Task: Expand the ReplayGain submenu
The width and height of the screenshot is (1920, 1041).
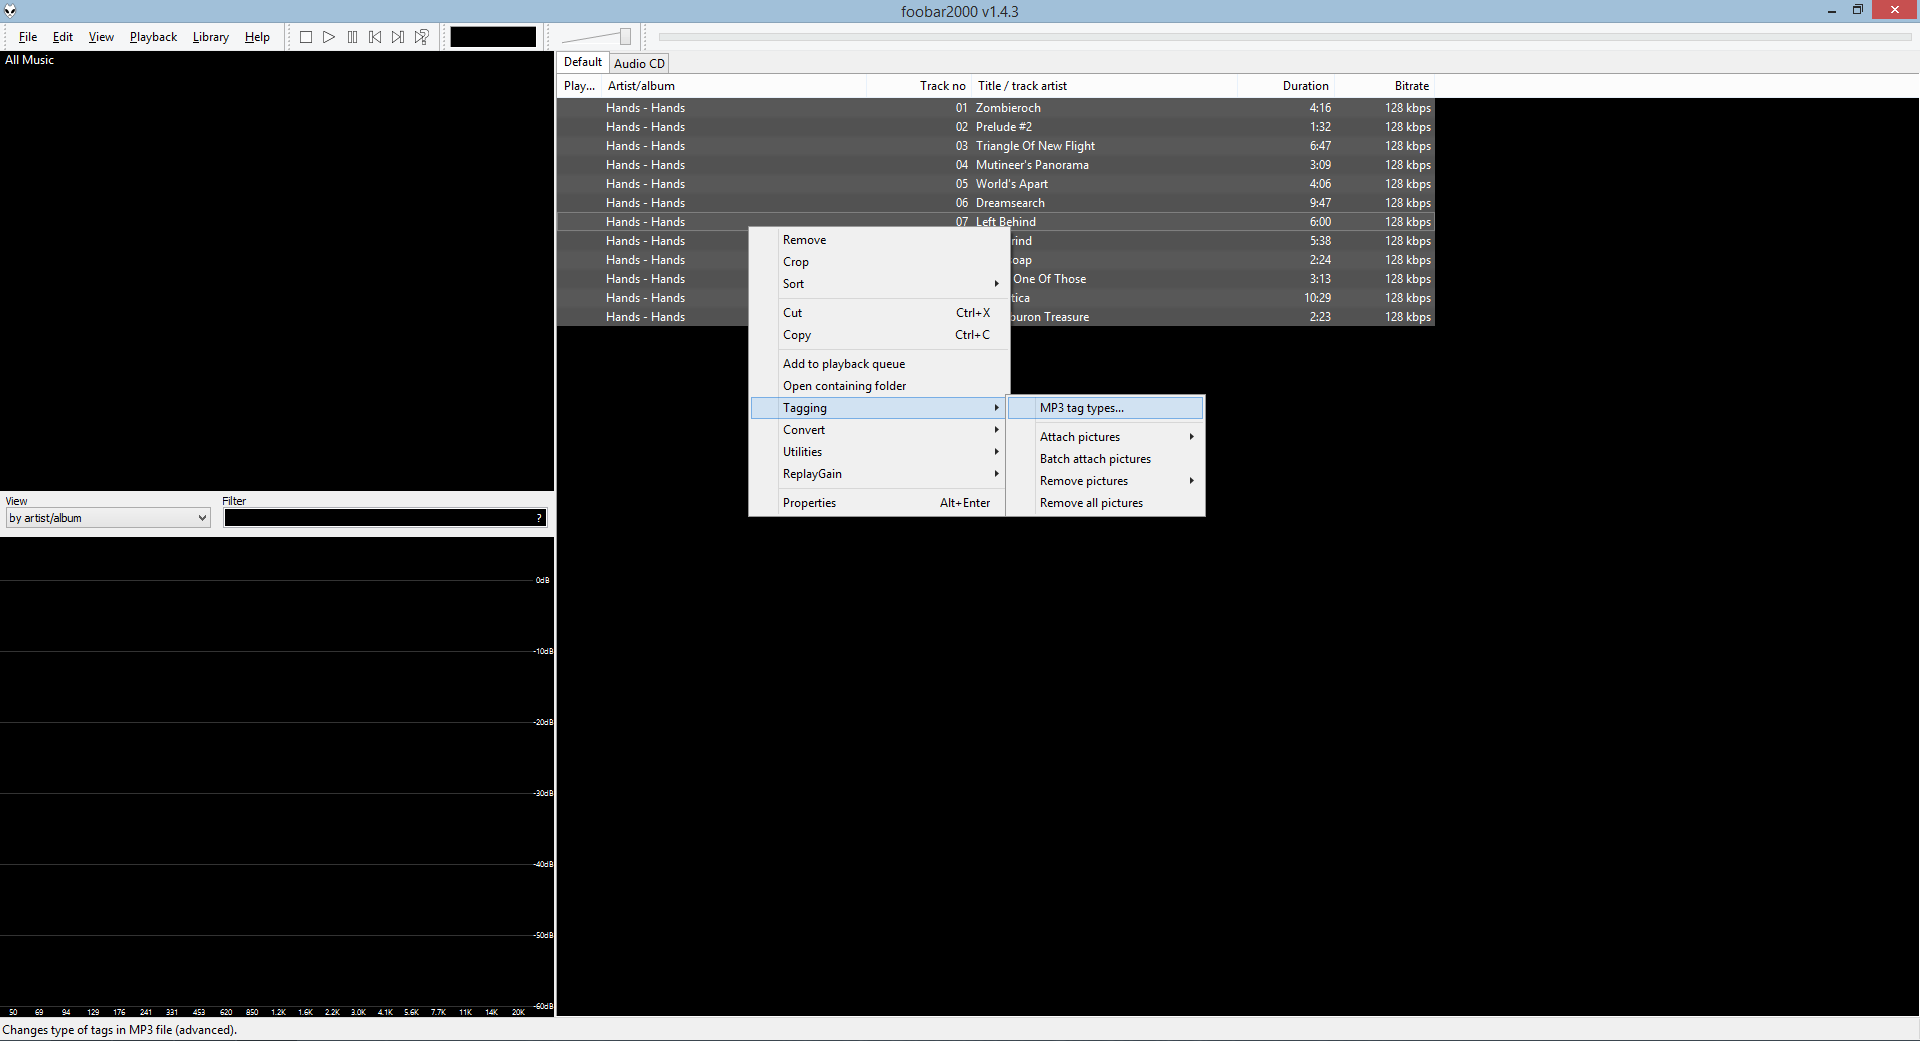Action: pyautogui.click(x=880, y=474)
